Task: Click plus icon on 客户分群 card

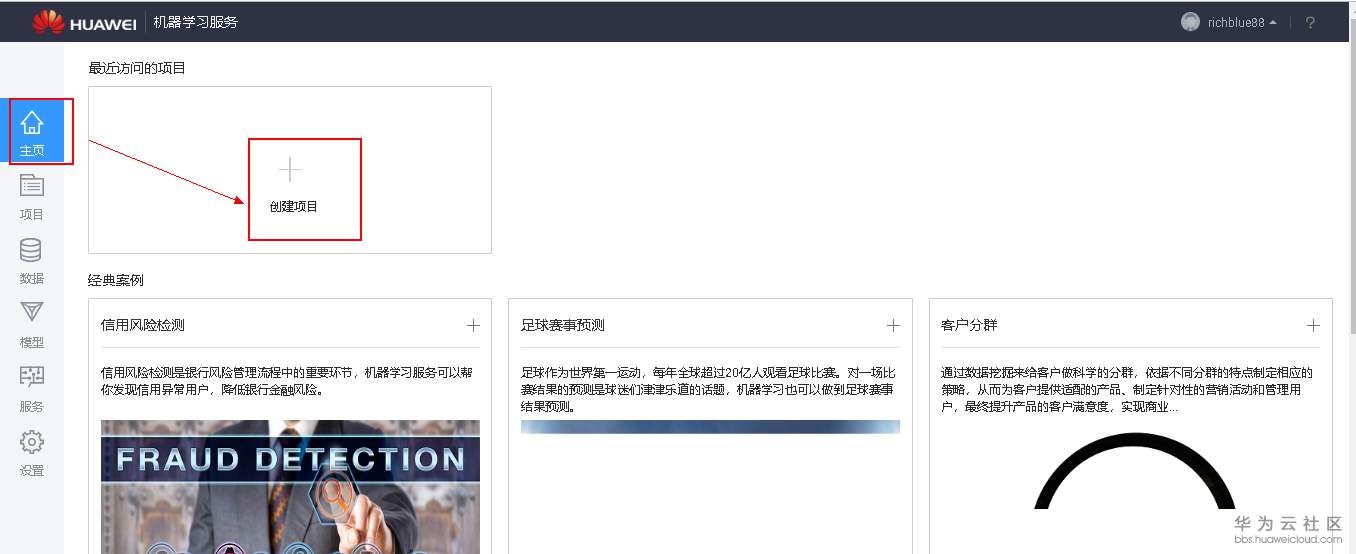Action: coord(1313,325)
